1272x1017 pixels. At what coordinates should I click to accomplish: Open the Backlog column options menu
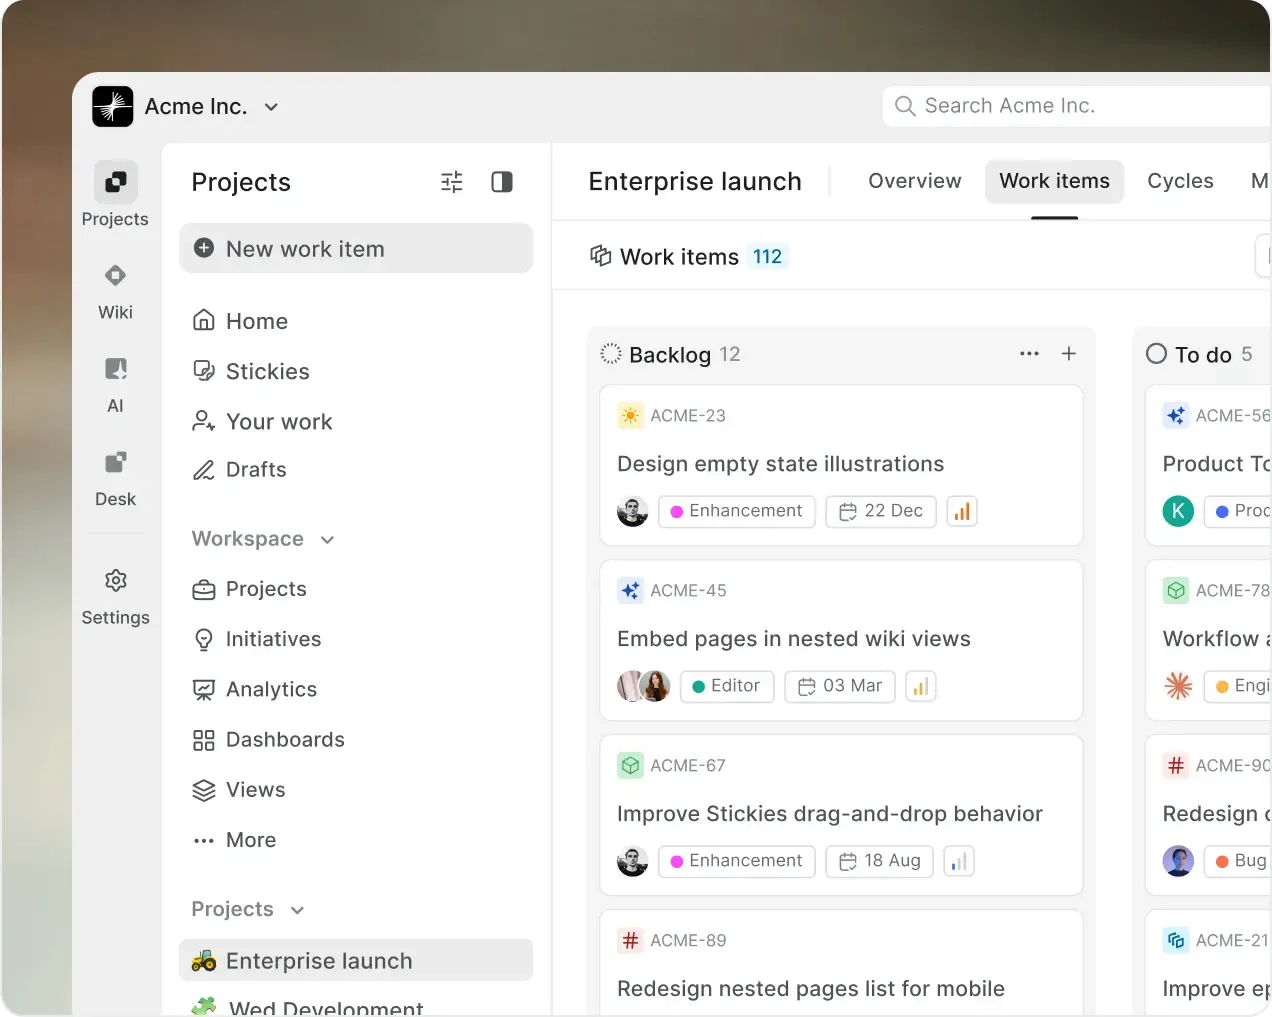click(1029, 353)
